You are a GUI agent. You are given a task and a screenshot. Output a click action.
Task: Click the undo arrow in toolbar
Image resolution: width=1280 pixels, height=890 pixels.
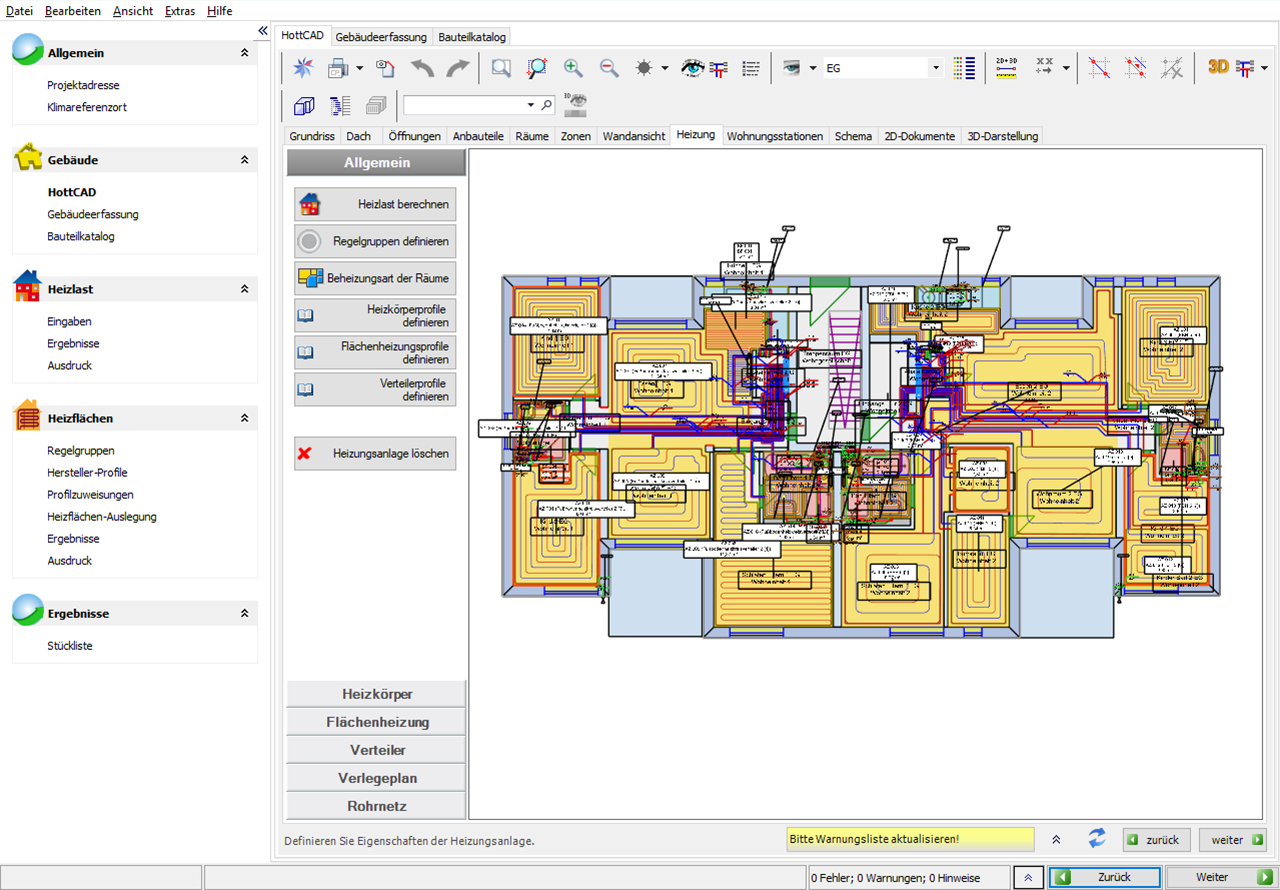423,68
